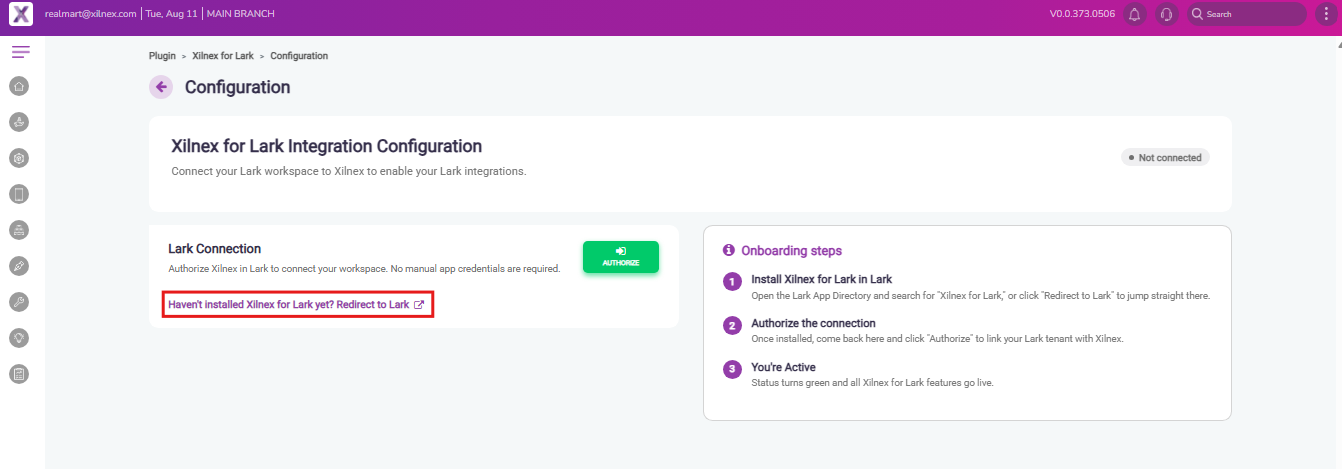Click the Not connected status badge
The height and width of the screenshot is (469, 1342).
click(x=1164, y=157)
